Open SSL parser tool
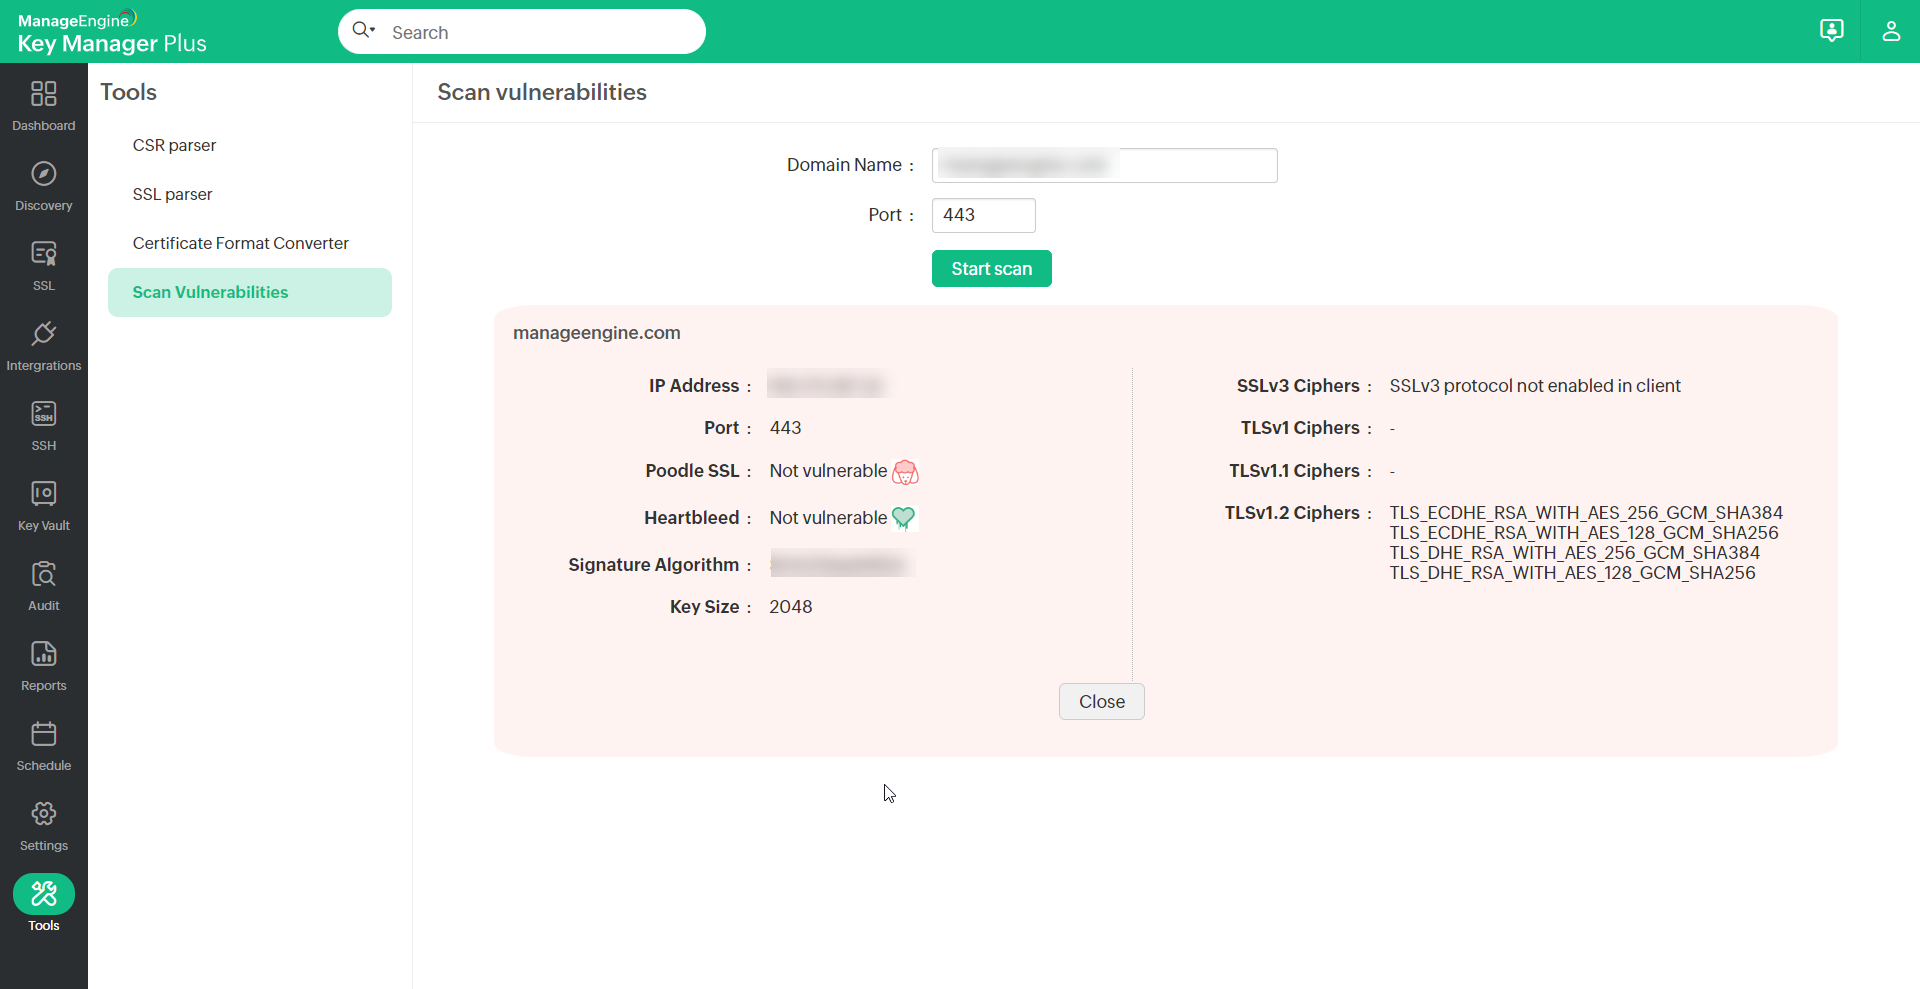This screenshot has width=1920, height=989. pyautogui.click(x=172, y=194)
